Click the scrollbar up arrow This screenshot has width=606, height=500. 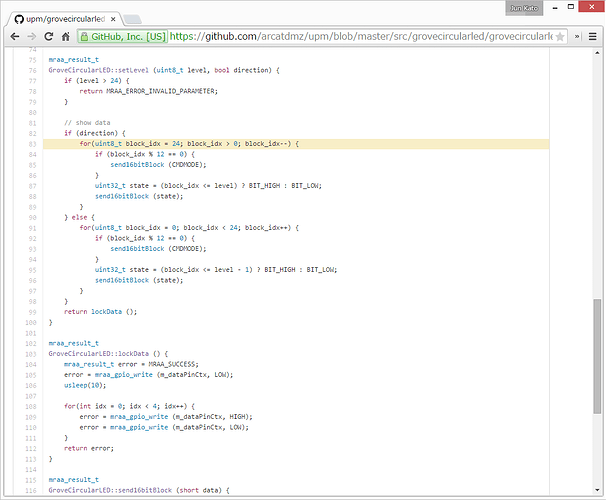(597, 53)
